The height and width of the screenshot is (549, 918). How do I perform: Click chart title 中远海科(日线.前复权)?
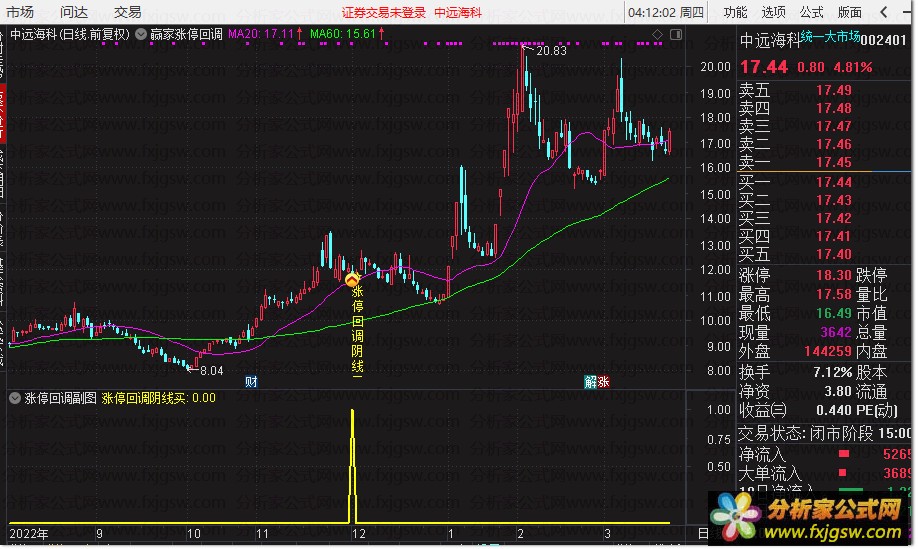(x=70, y=34)
